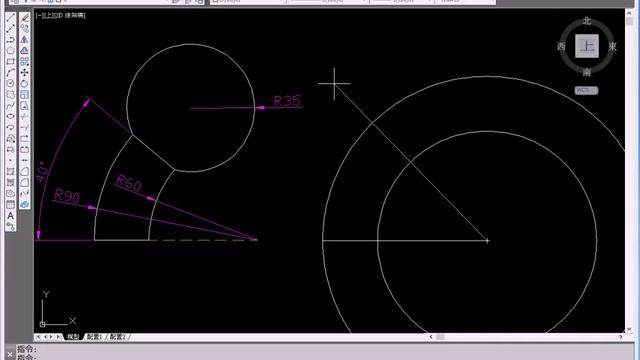Select the Offset tool

click(24, 51)
